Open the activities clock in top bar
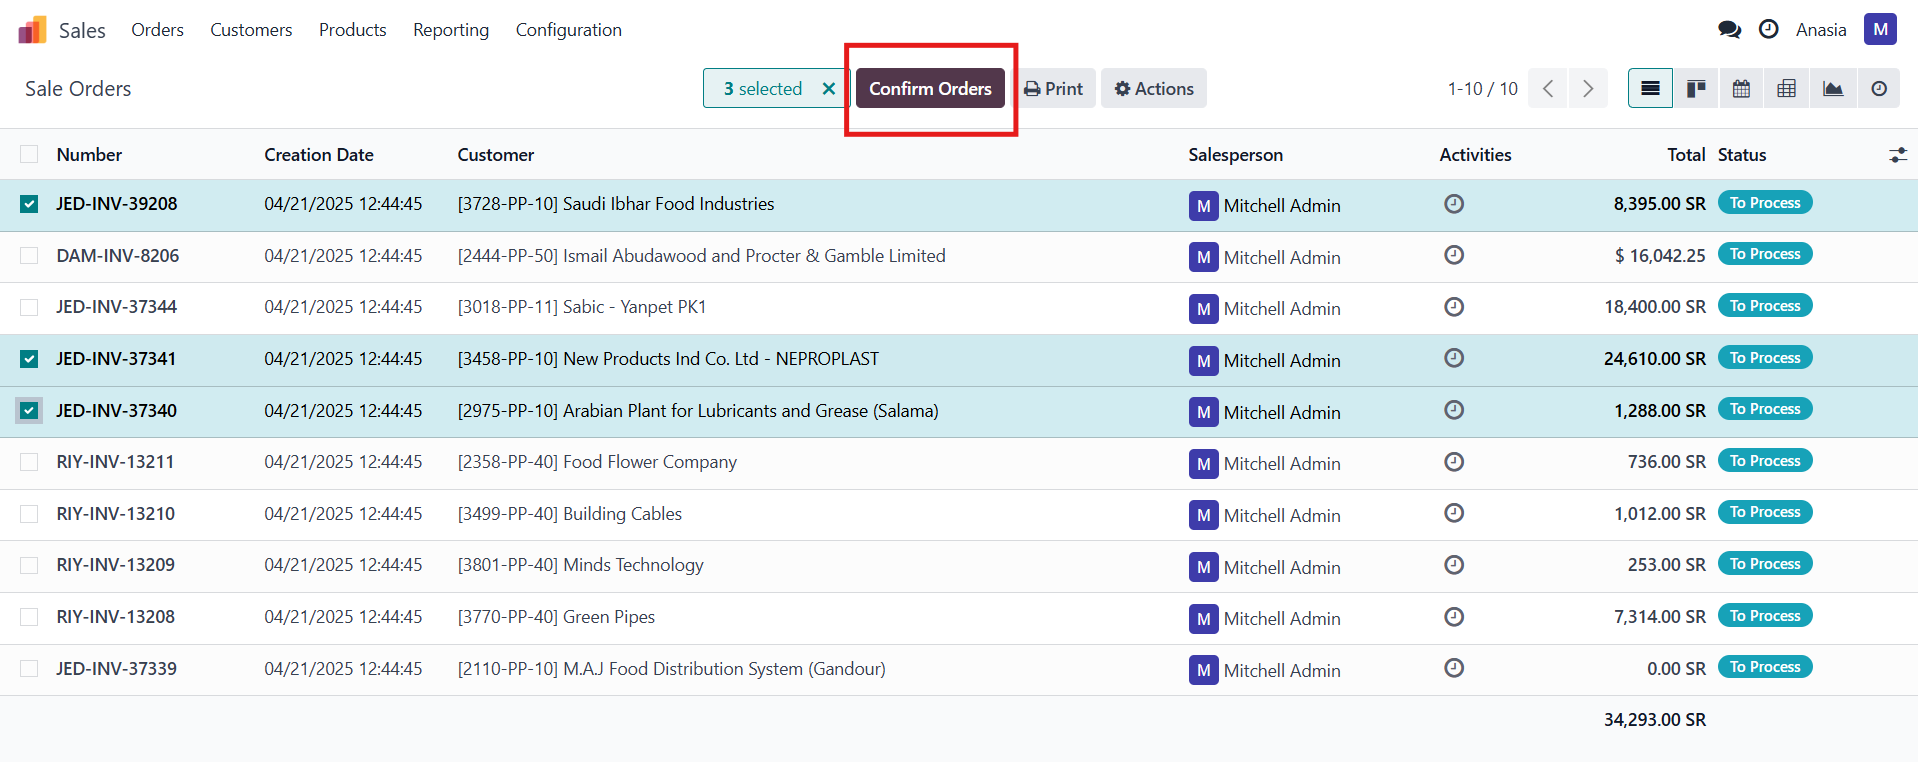This screenshot has width=1918, height=762. [x=1768, y=30]
